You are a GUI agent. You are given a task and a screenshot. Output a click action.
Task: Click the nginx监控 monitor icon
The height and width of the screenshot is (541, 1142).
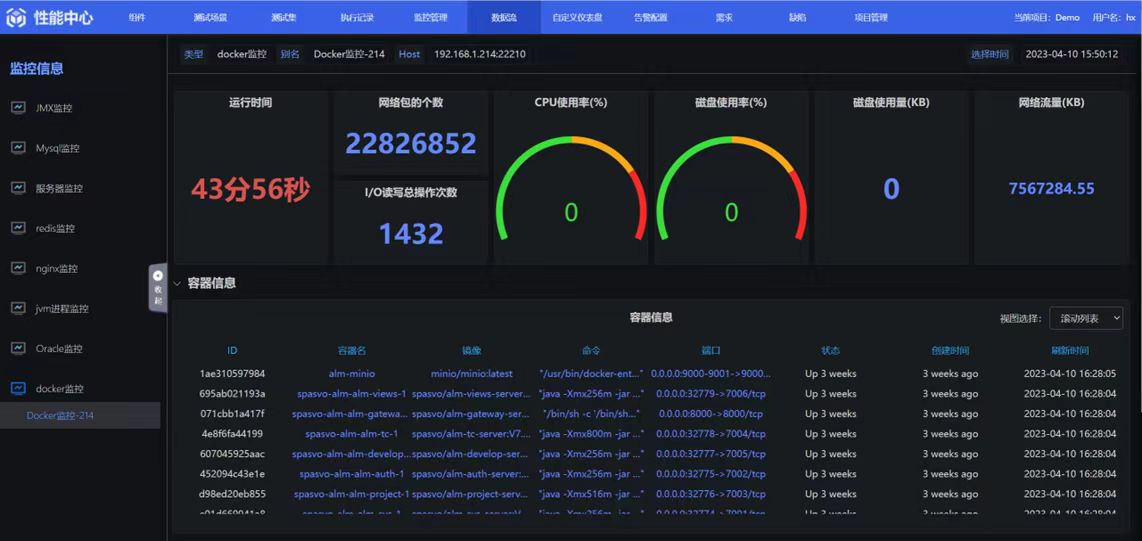pyautogui.click(x=18, y=268)
